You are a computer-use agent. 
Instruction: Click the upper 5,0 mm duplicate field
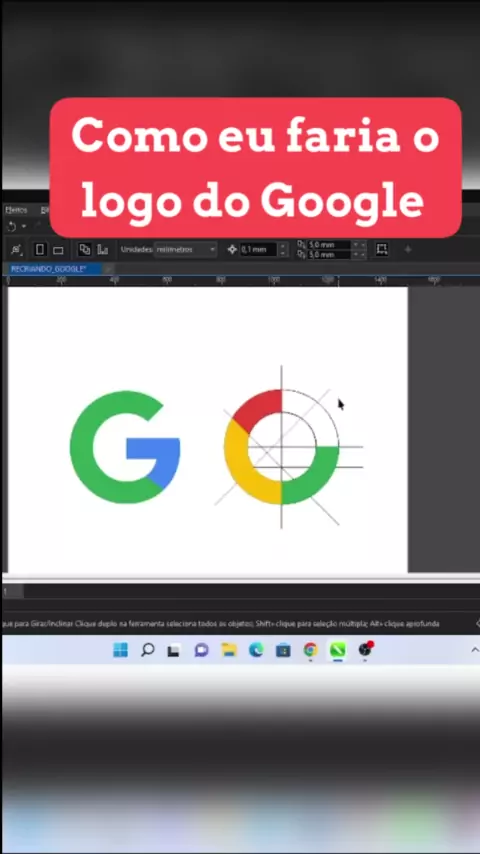tap(329, 245)
